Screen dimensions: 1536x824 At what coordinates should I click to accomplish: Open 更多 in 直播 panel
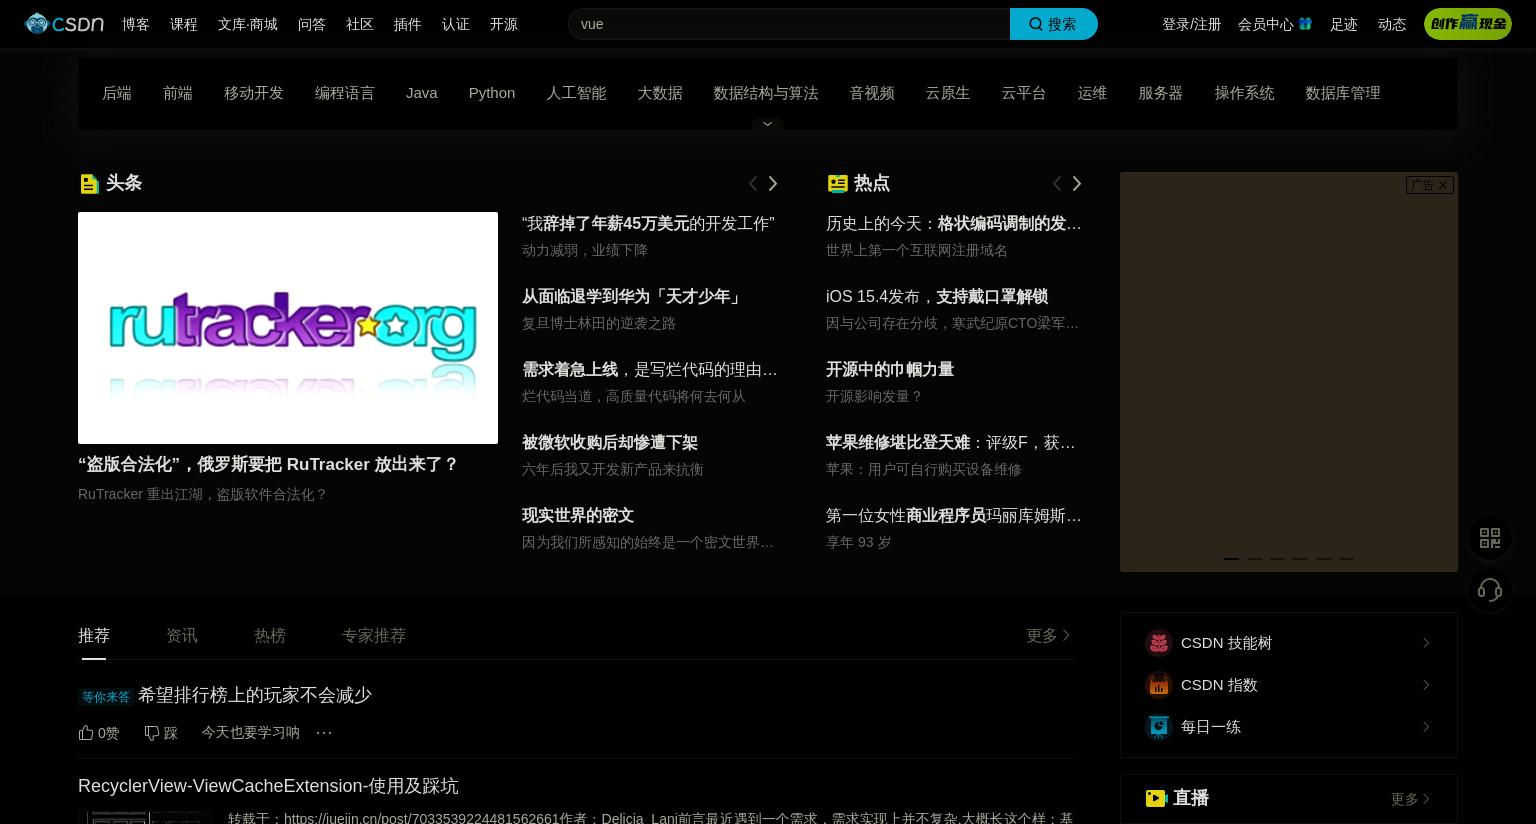(1410, 799)
